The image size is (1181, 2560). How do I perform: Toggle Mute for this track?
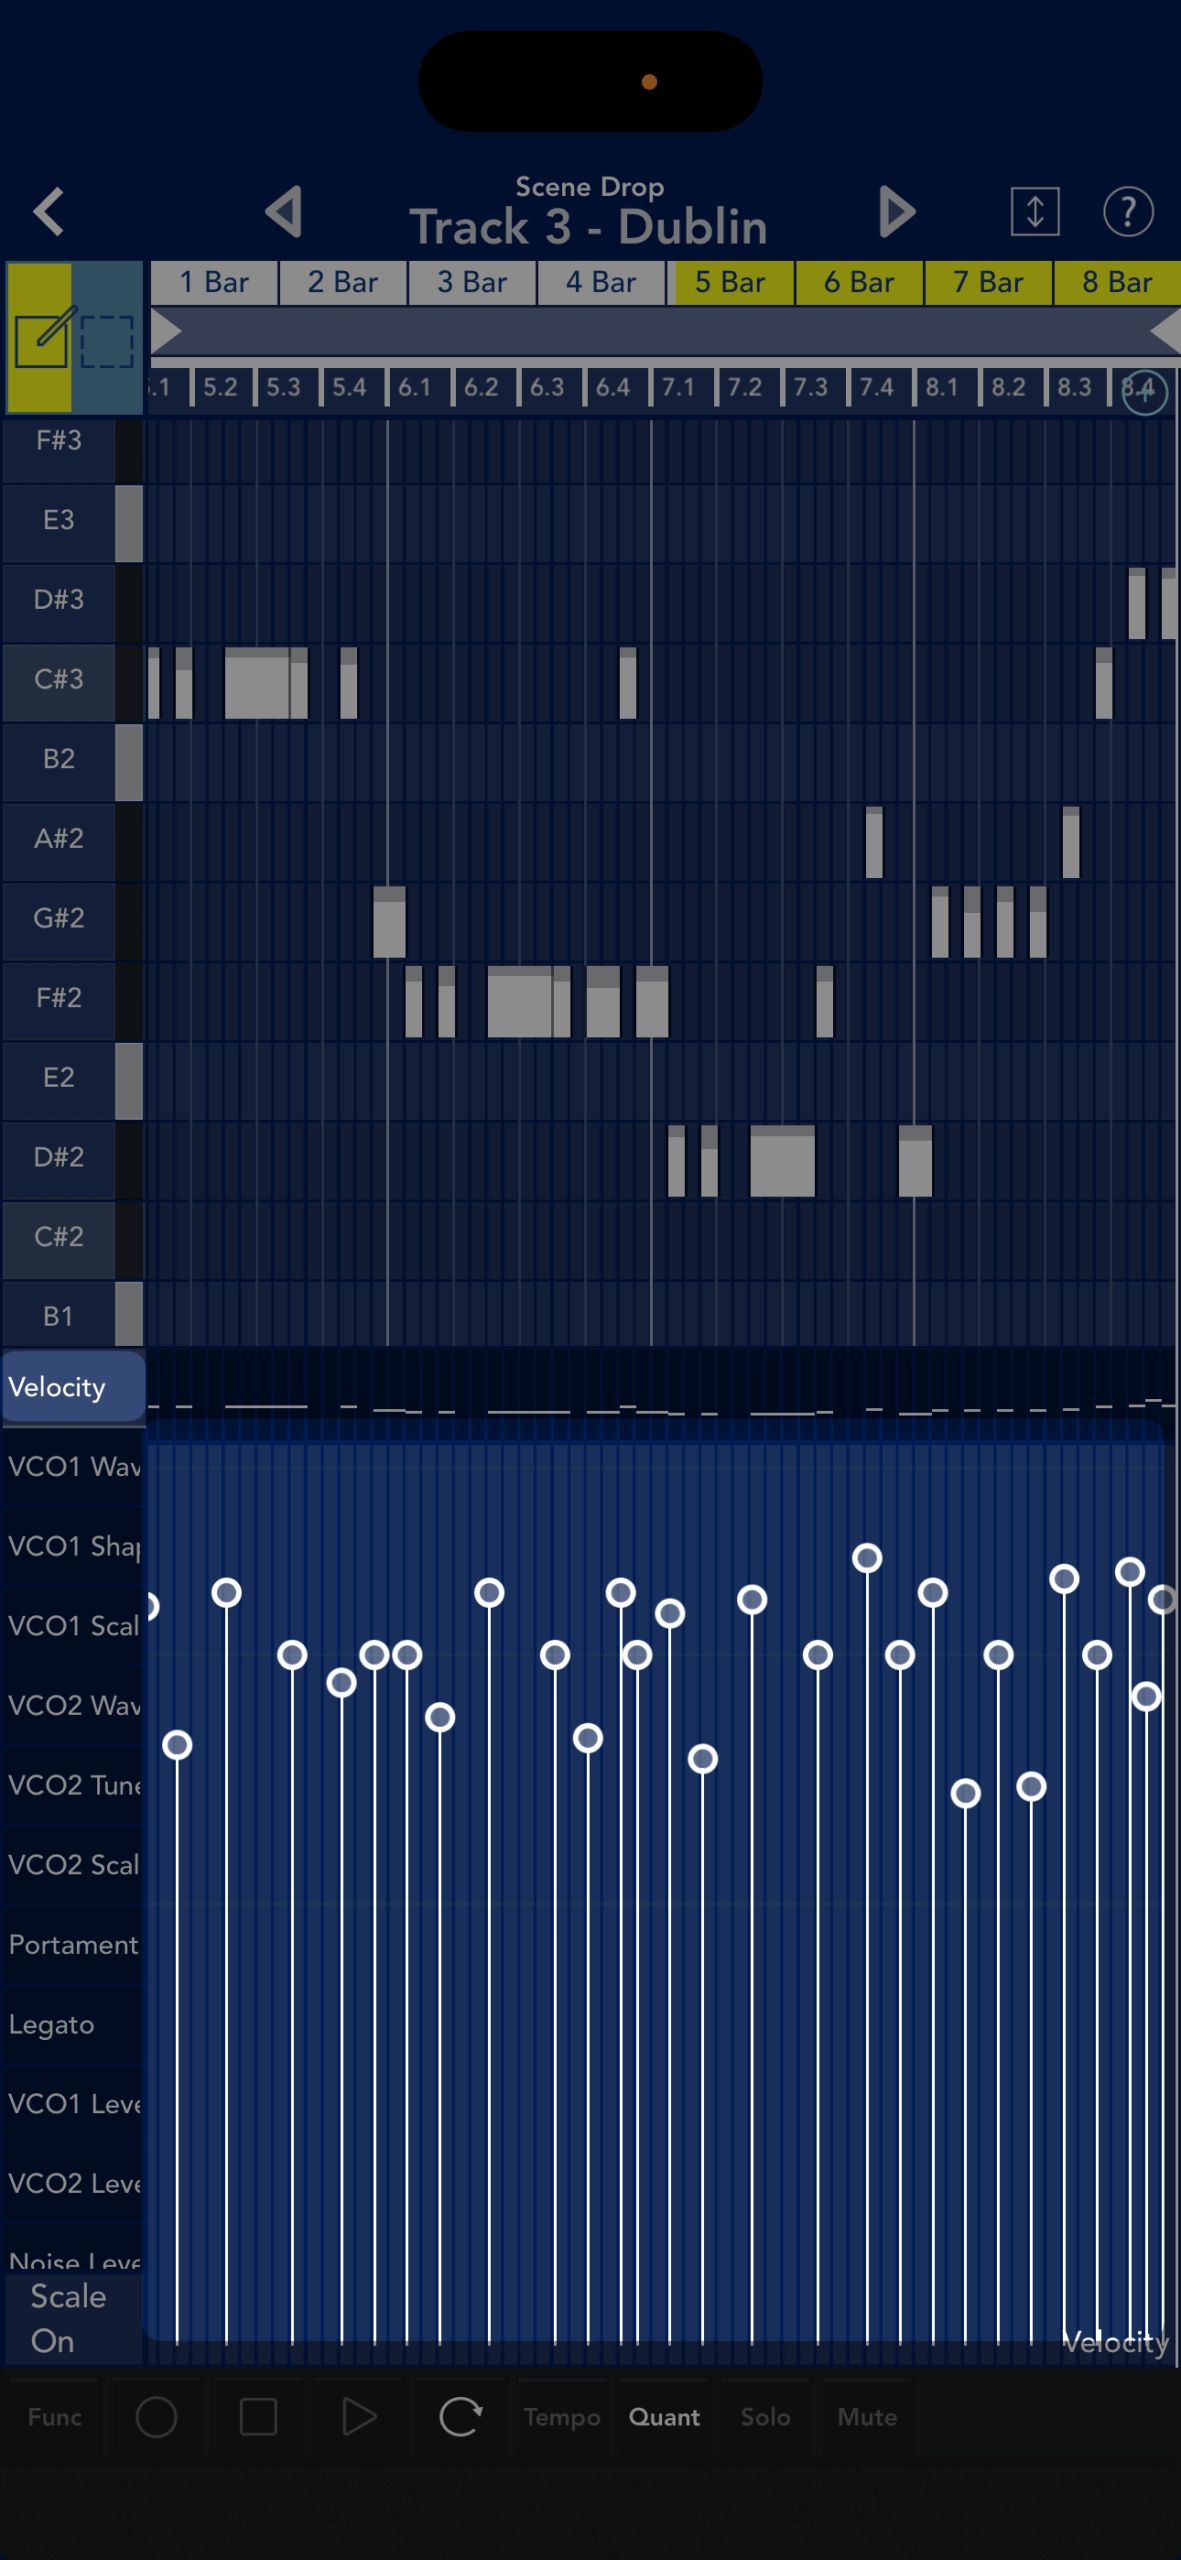pos(867,2417)
